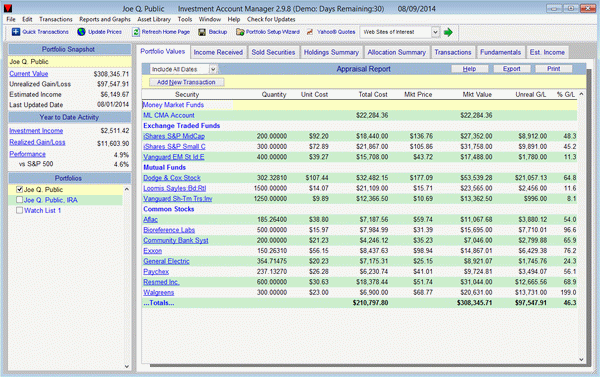Open the iShares S&P MidCap security link
This screenshot has width=600, height=377.
[174, 136]
